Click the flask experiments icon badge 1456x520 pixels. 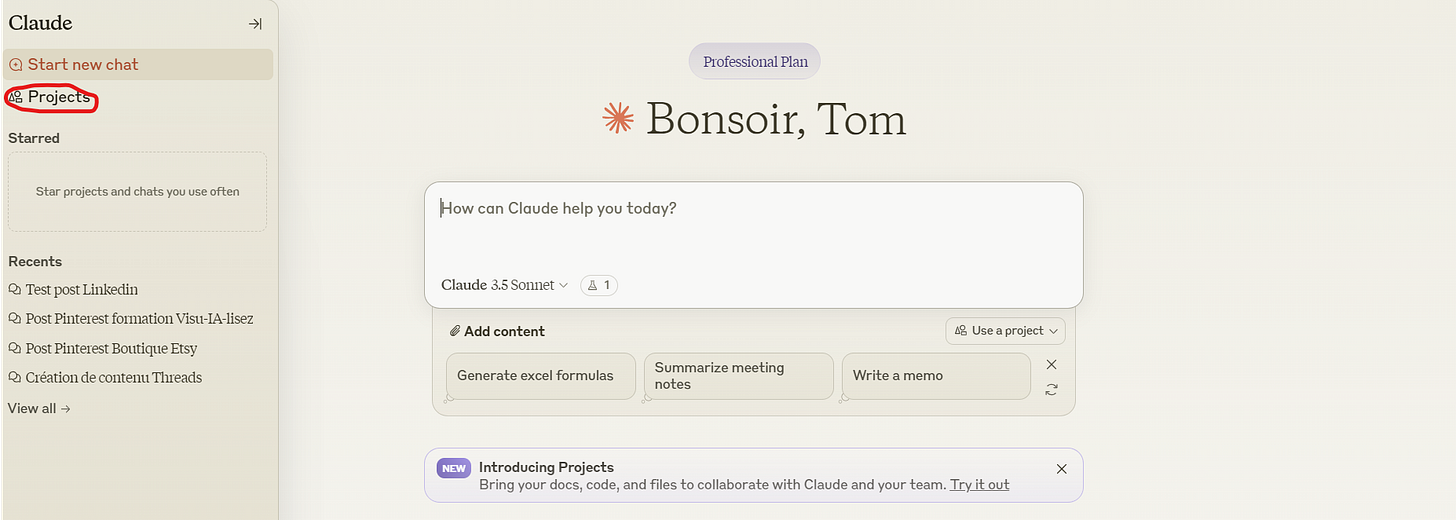point(599,285)
